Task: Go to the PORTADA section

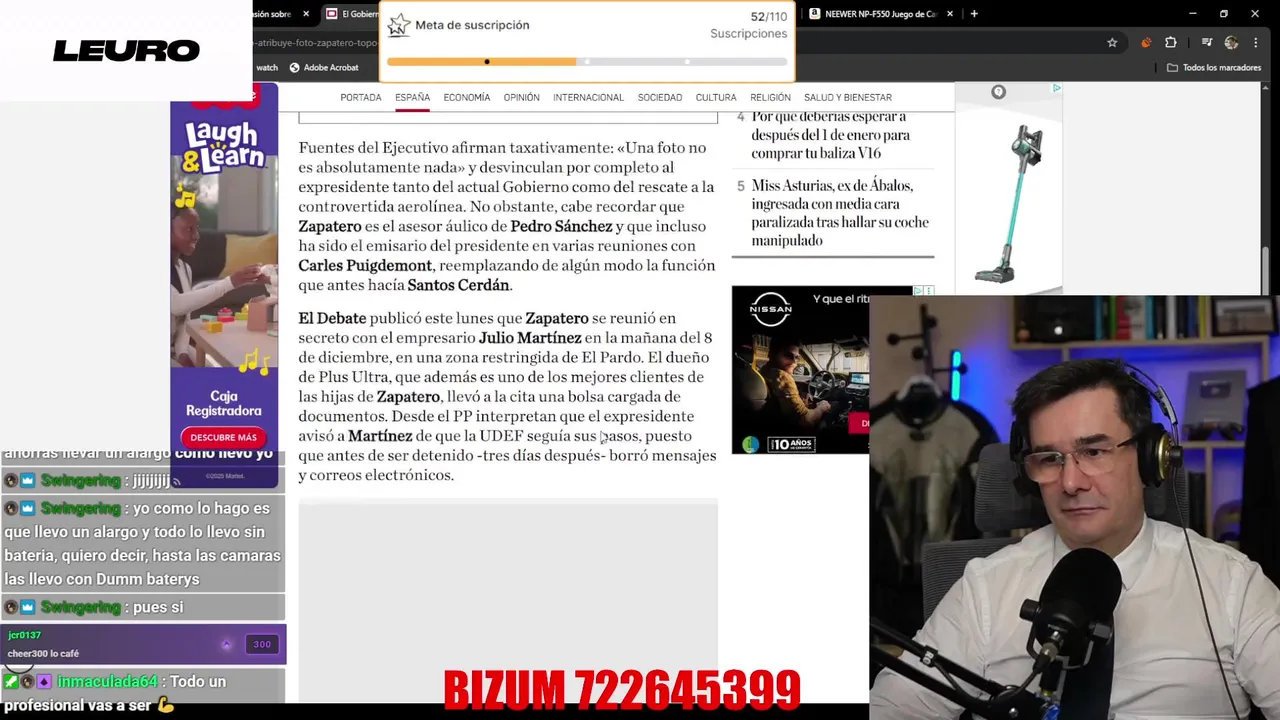Action: (x=361, y=97)
